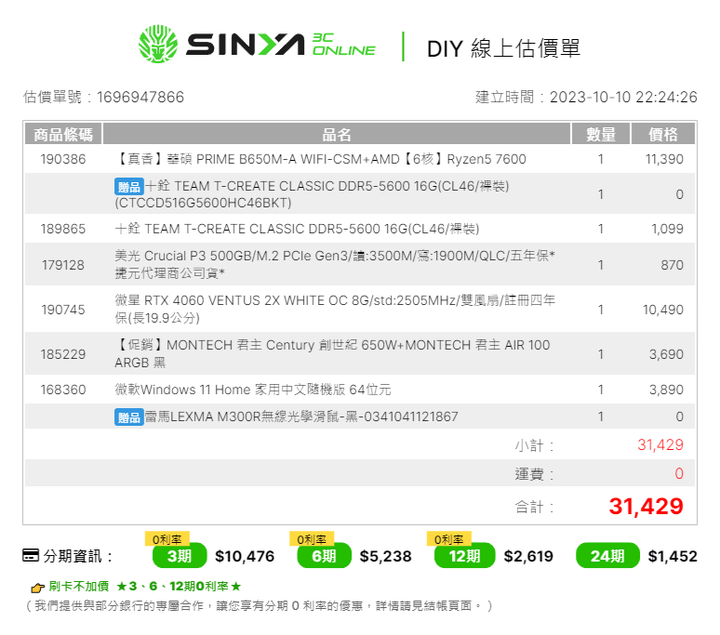
Task: Click the PRIME B650M-A WIFI-CSM Ryzen5 7600 item name
Action: coord(321,159)
